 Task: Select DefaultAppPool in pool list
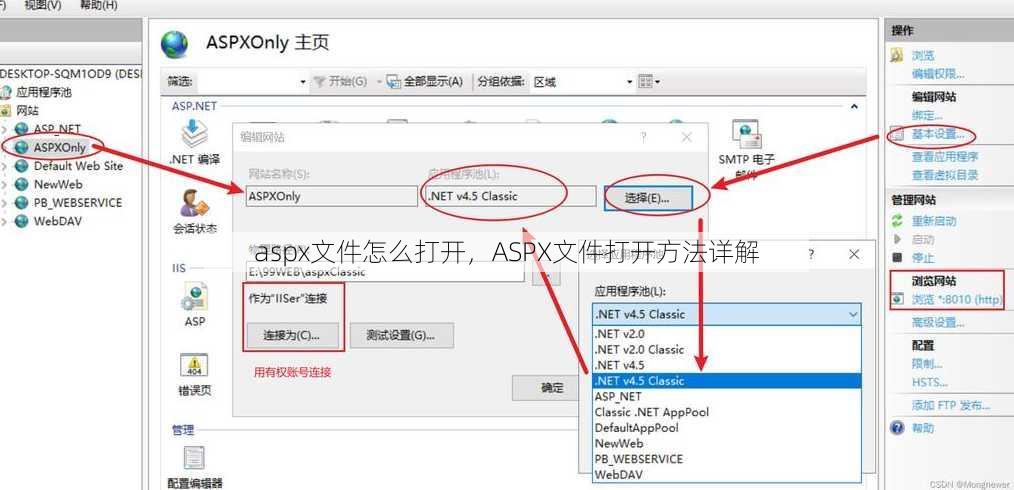pos(727,427)
